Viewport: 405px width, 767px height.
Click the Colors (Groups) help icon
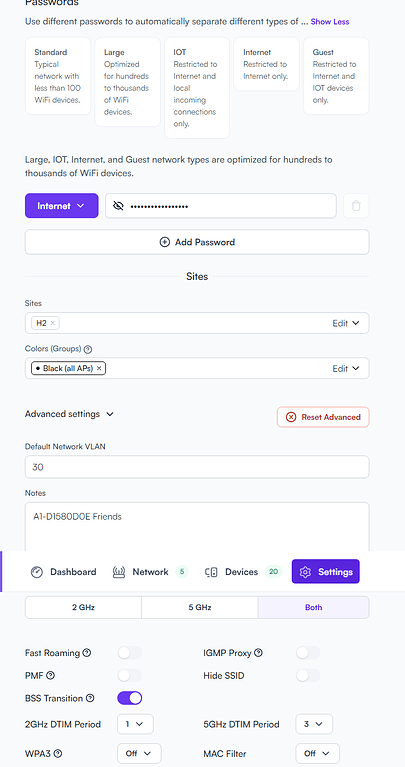tap(88, 349)
